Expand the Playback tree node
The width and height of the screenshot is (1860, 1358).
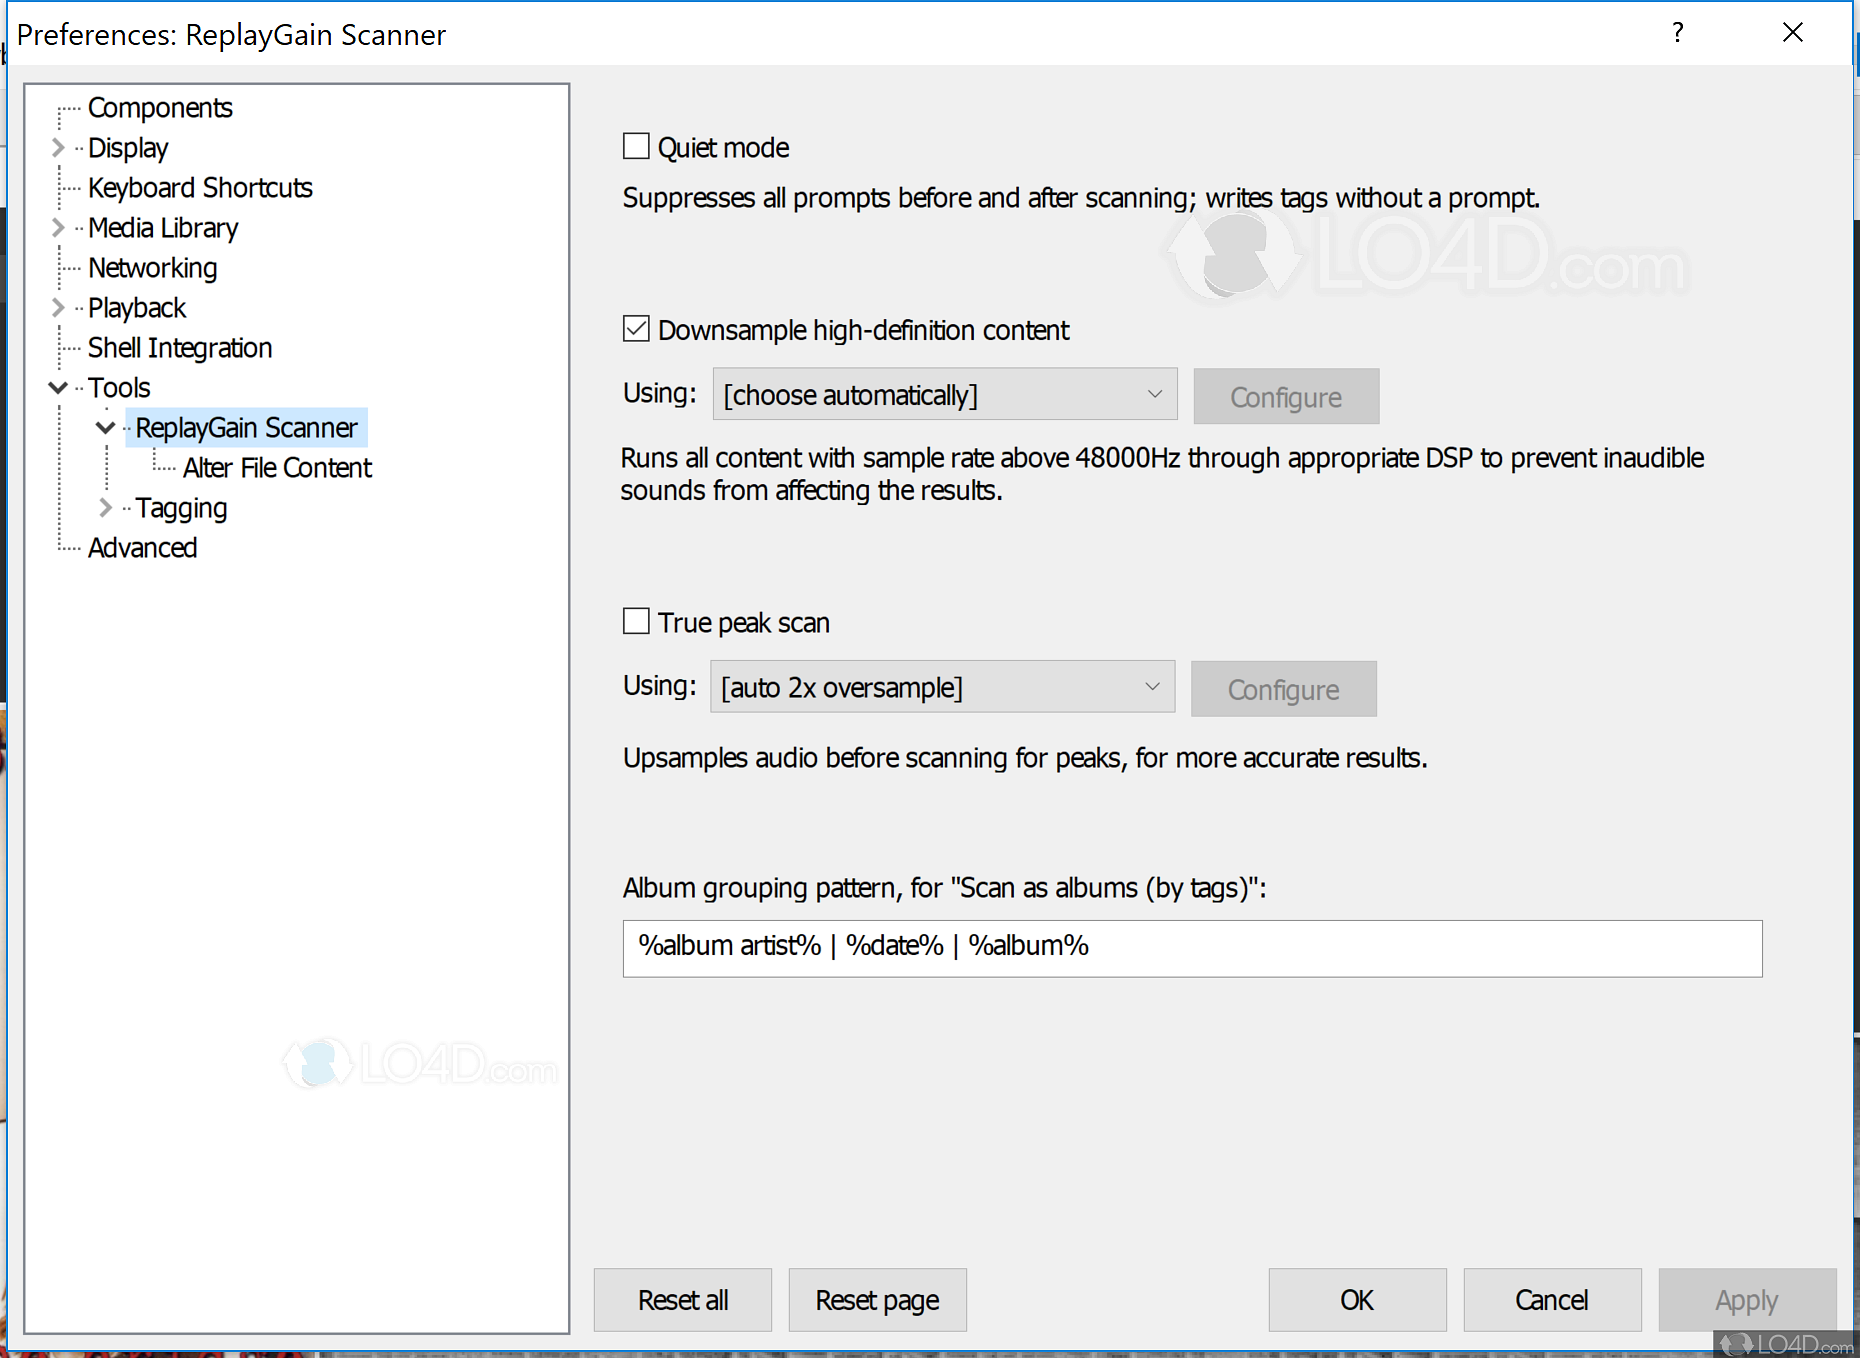point(58,308)
